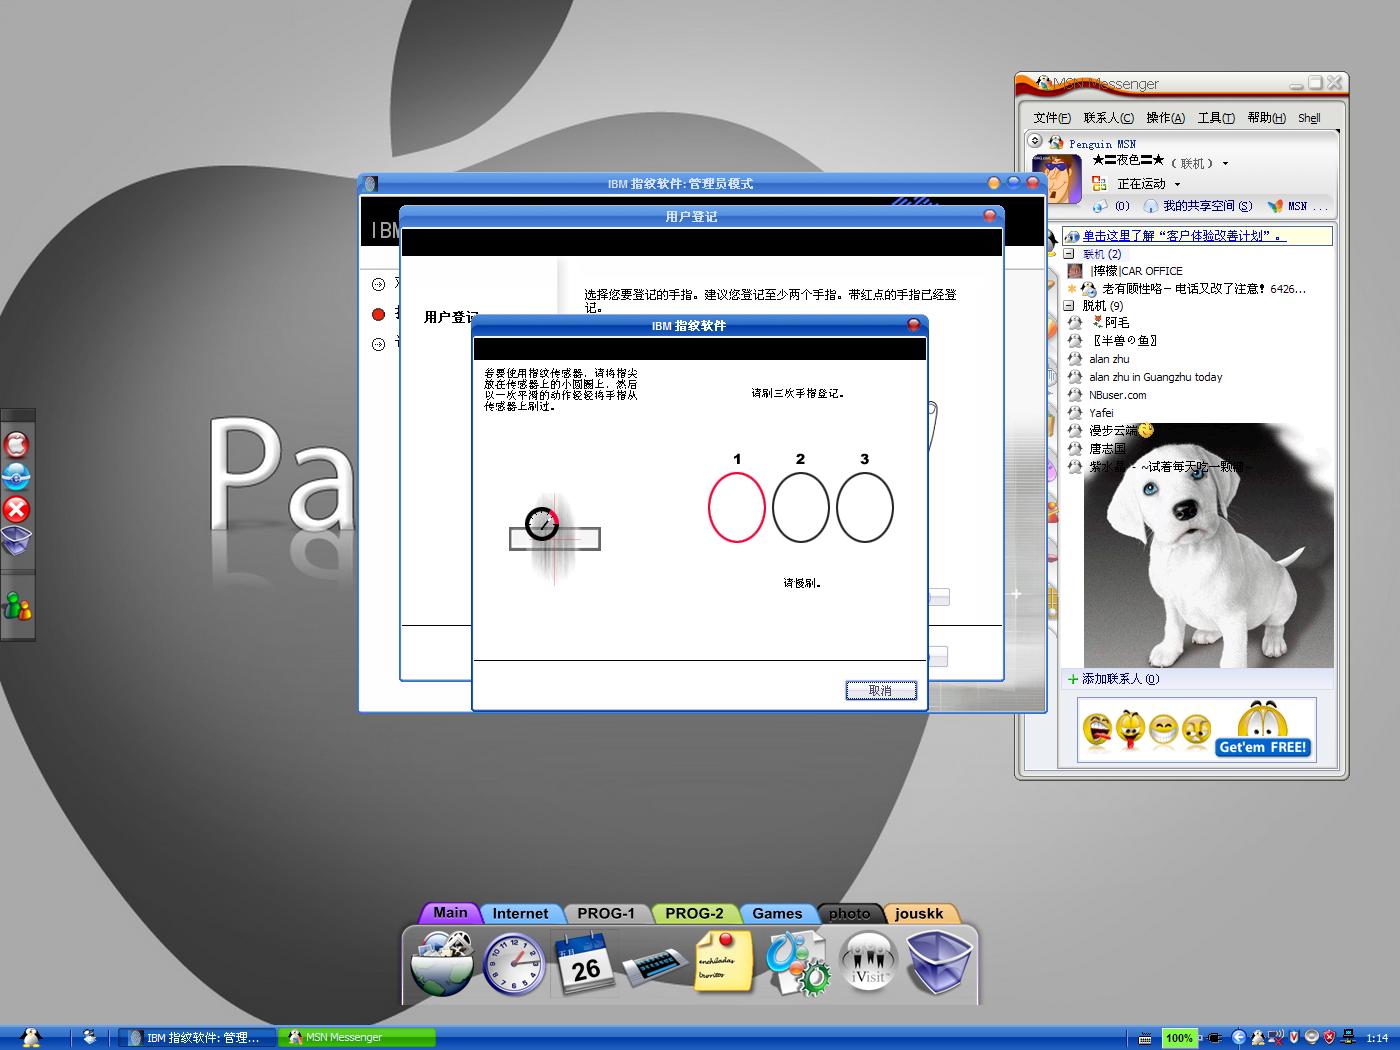The height and width of the screenshot is (1050, 1400).
Task: Open the online status dropdown beside 联机
Action: point(1225,164)
